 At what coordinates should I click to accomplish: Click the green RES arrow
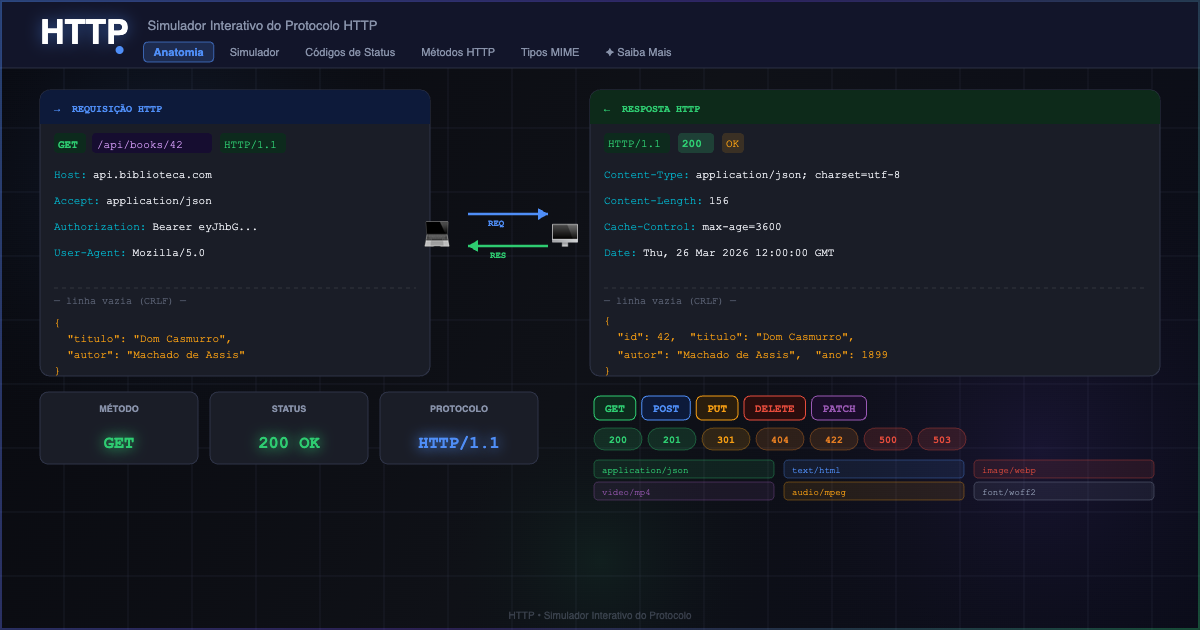pos(508,246)
